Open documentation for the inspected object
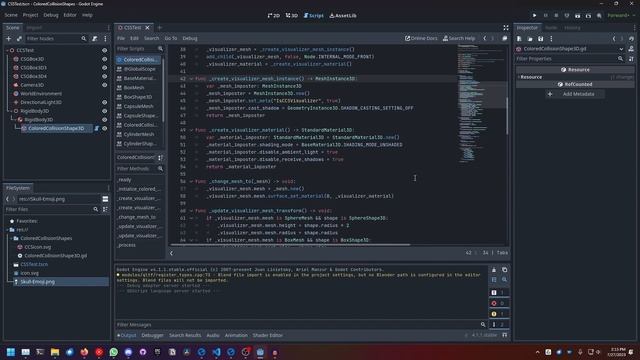Screen dimensions: 640x360 pos(631,49)
